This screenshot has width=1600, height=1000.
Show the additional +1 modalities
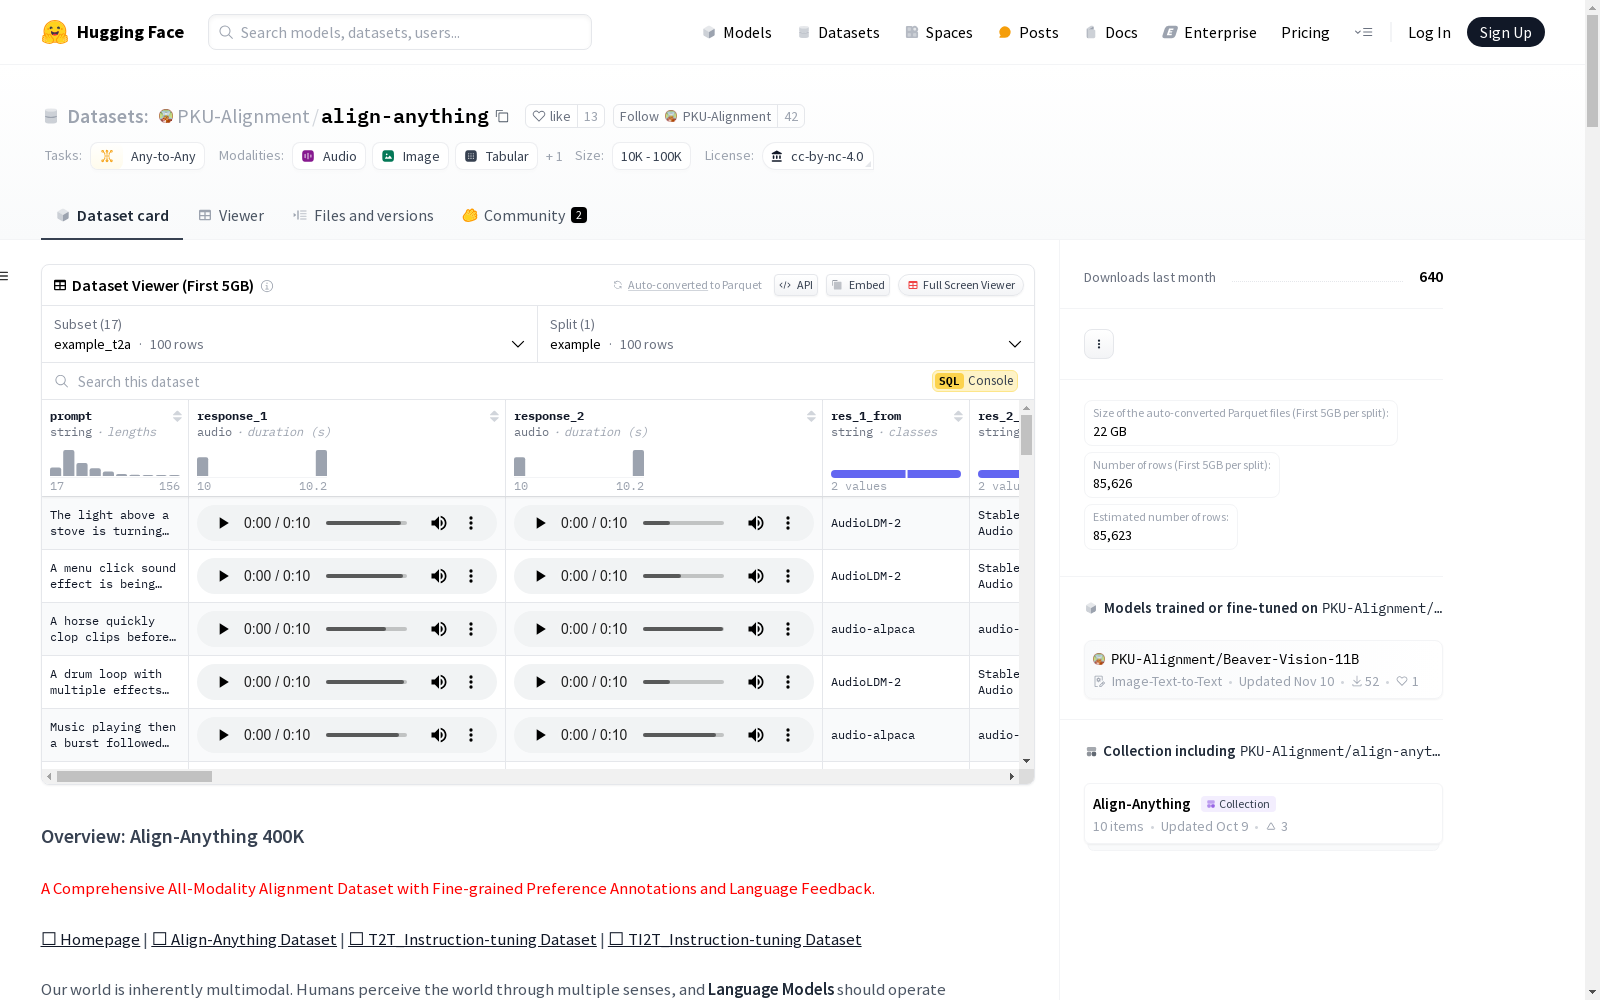554,157
